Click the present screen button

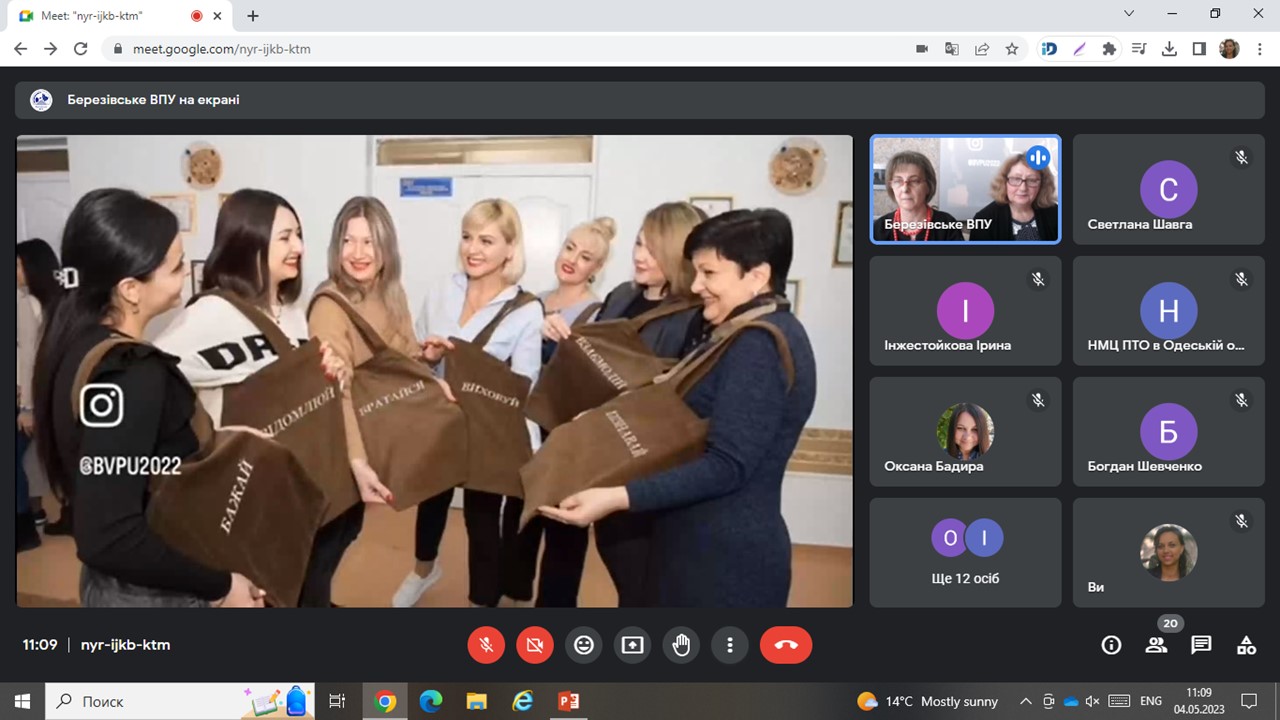click(632, 645)
